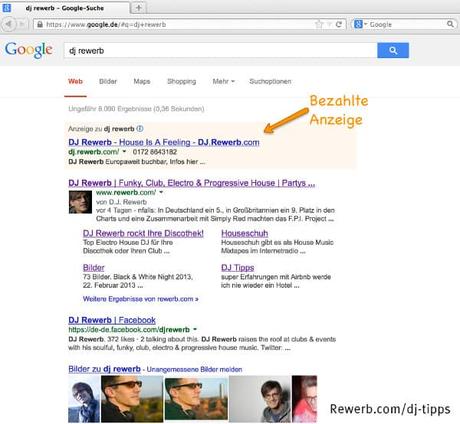Open third image thumbnail with tower in background
This screenshot has height=424, width=460.
[196, 398]
